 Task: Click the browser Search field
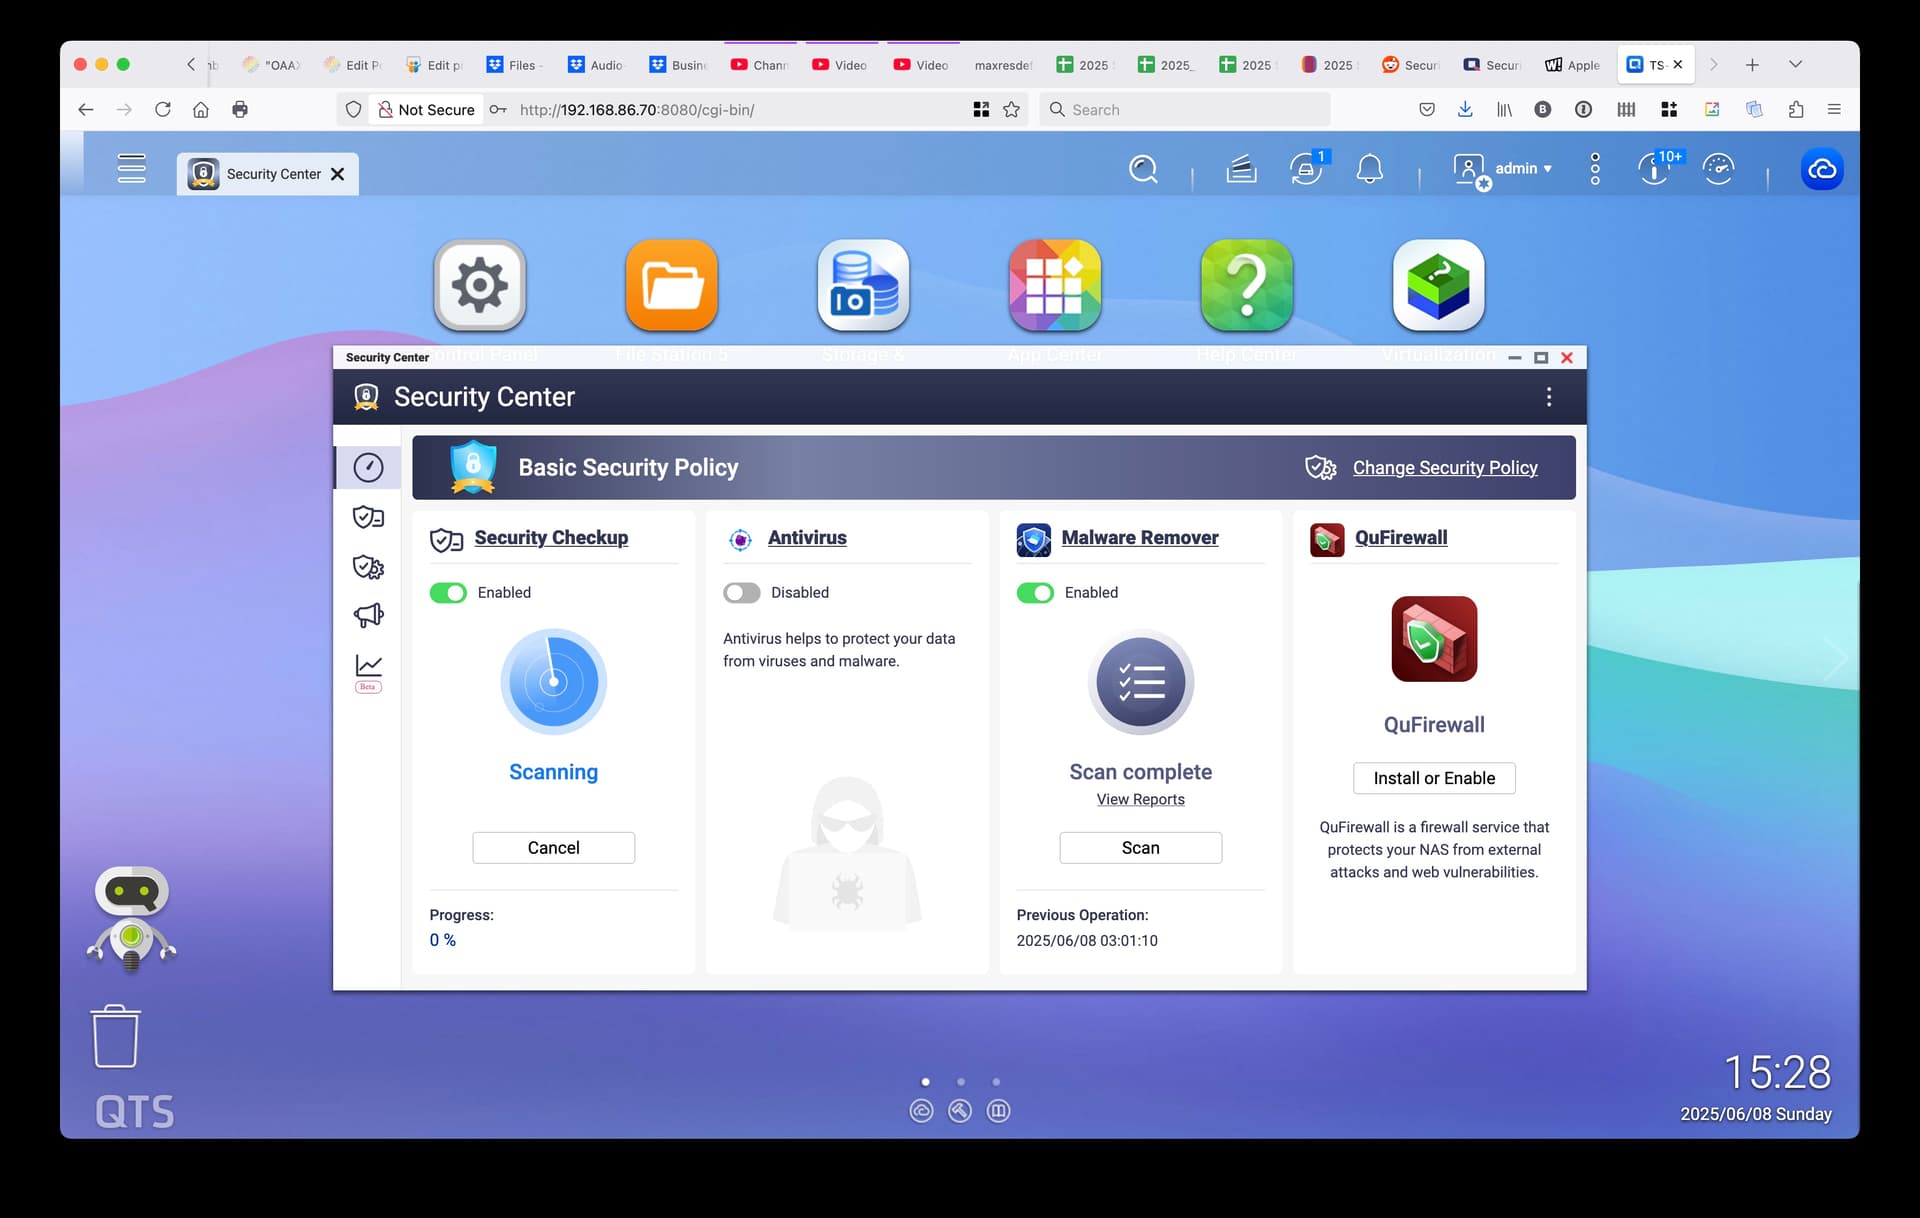pyautogui.click(x=1184, y=110)
